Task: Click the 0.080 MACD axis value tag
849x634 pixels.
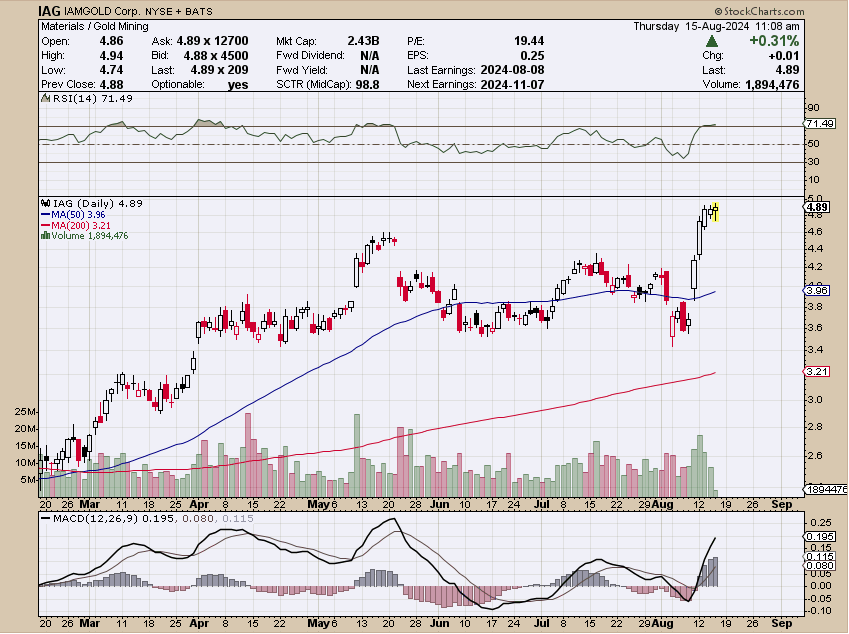Action: [820, 566]
